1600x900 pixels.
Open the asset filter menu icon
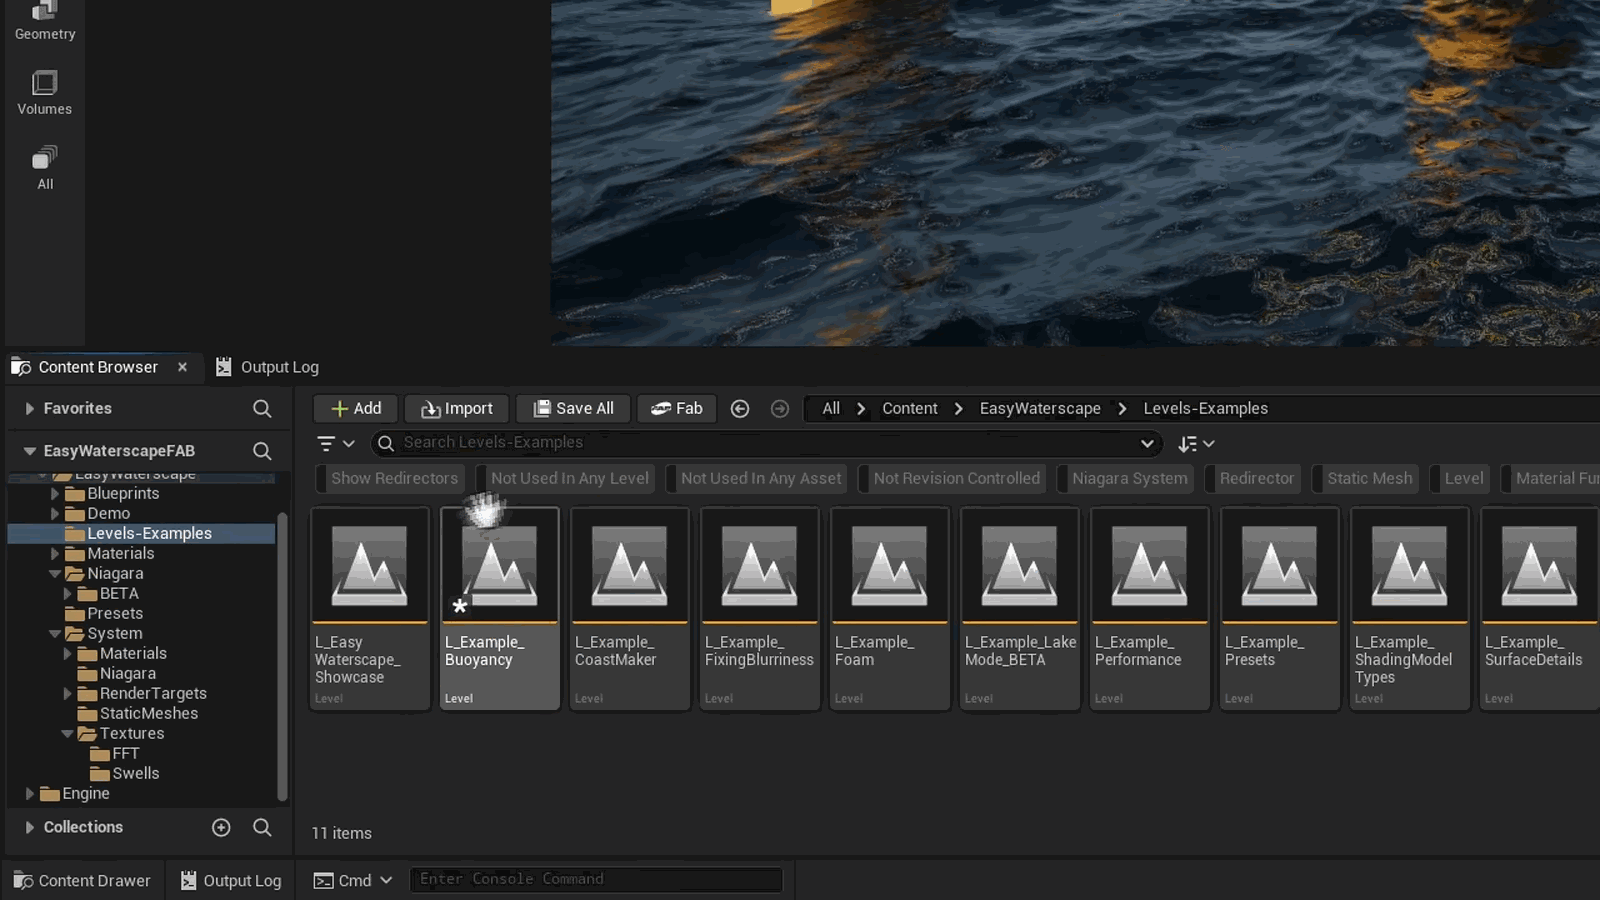[335, 443]
